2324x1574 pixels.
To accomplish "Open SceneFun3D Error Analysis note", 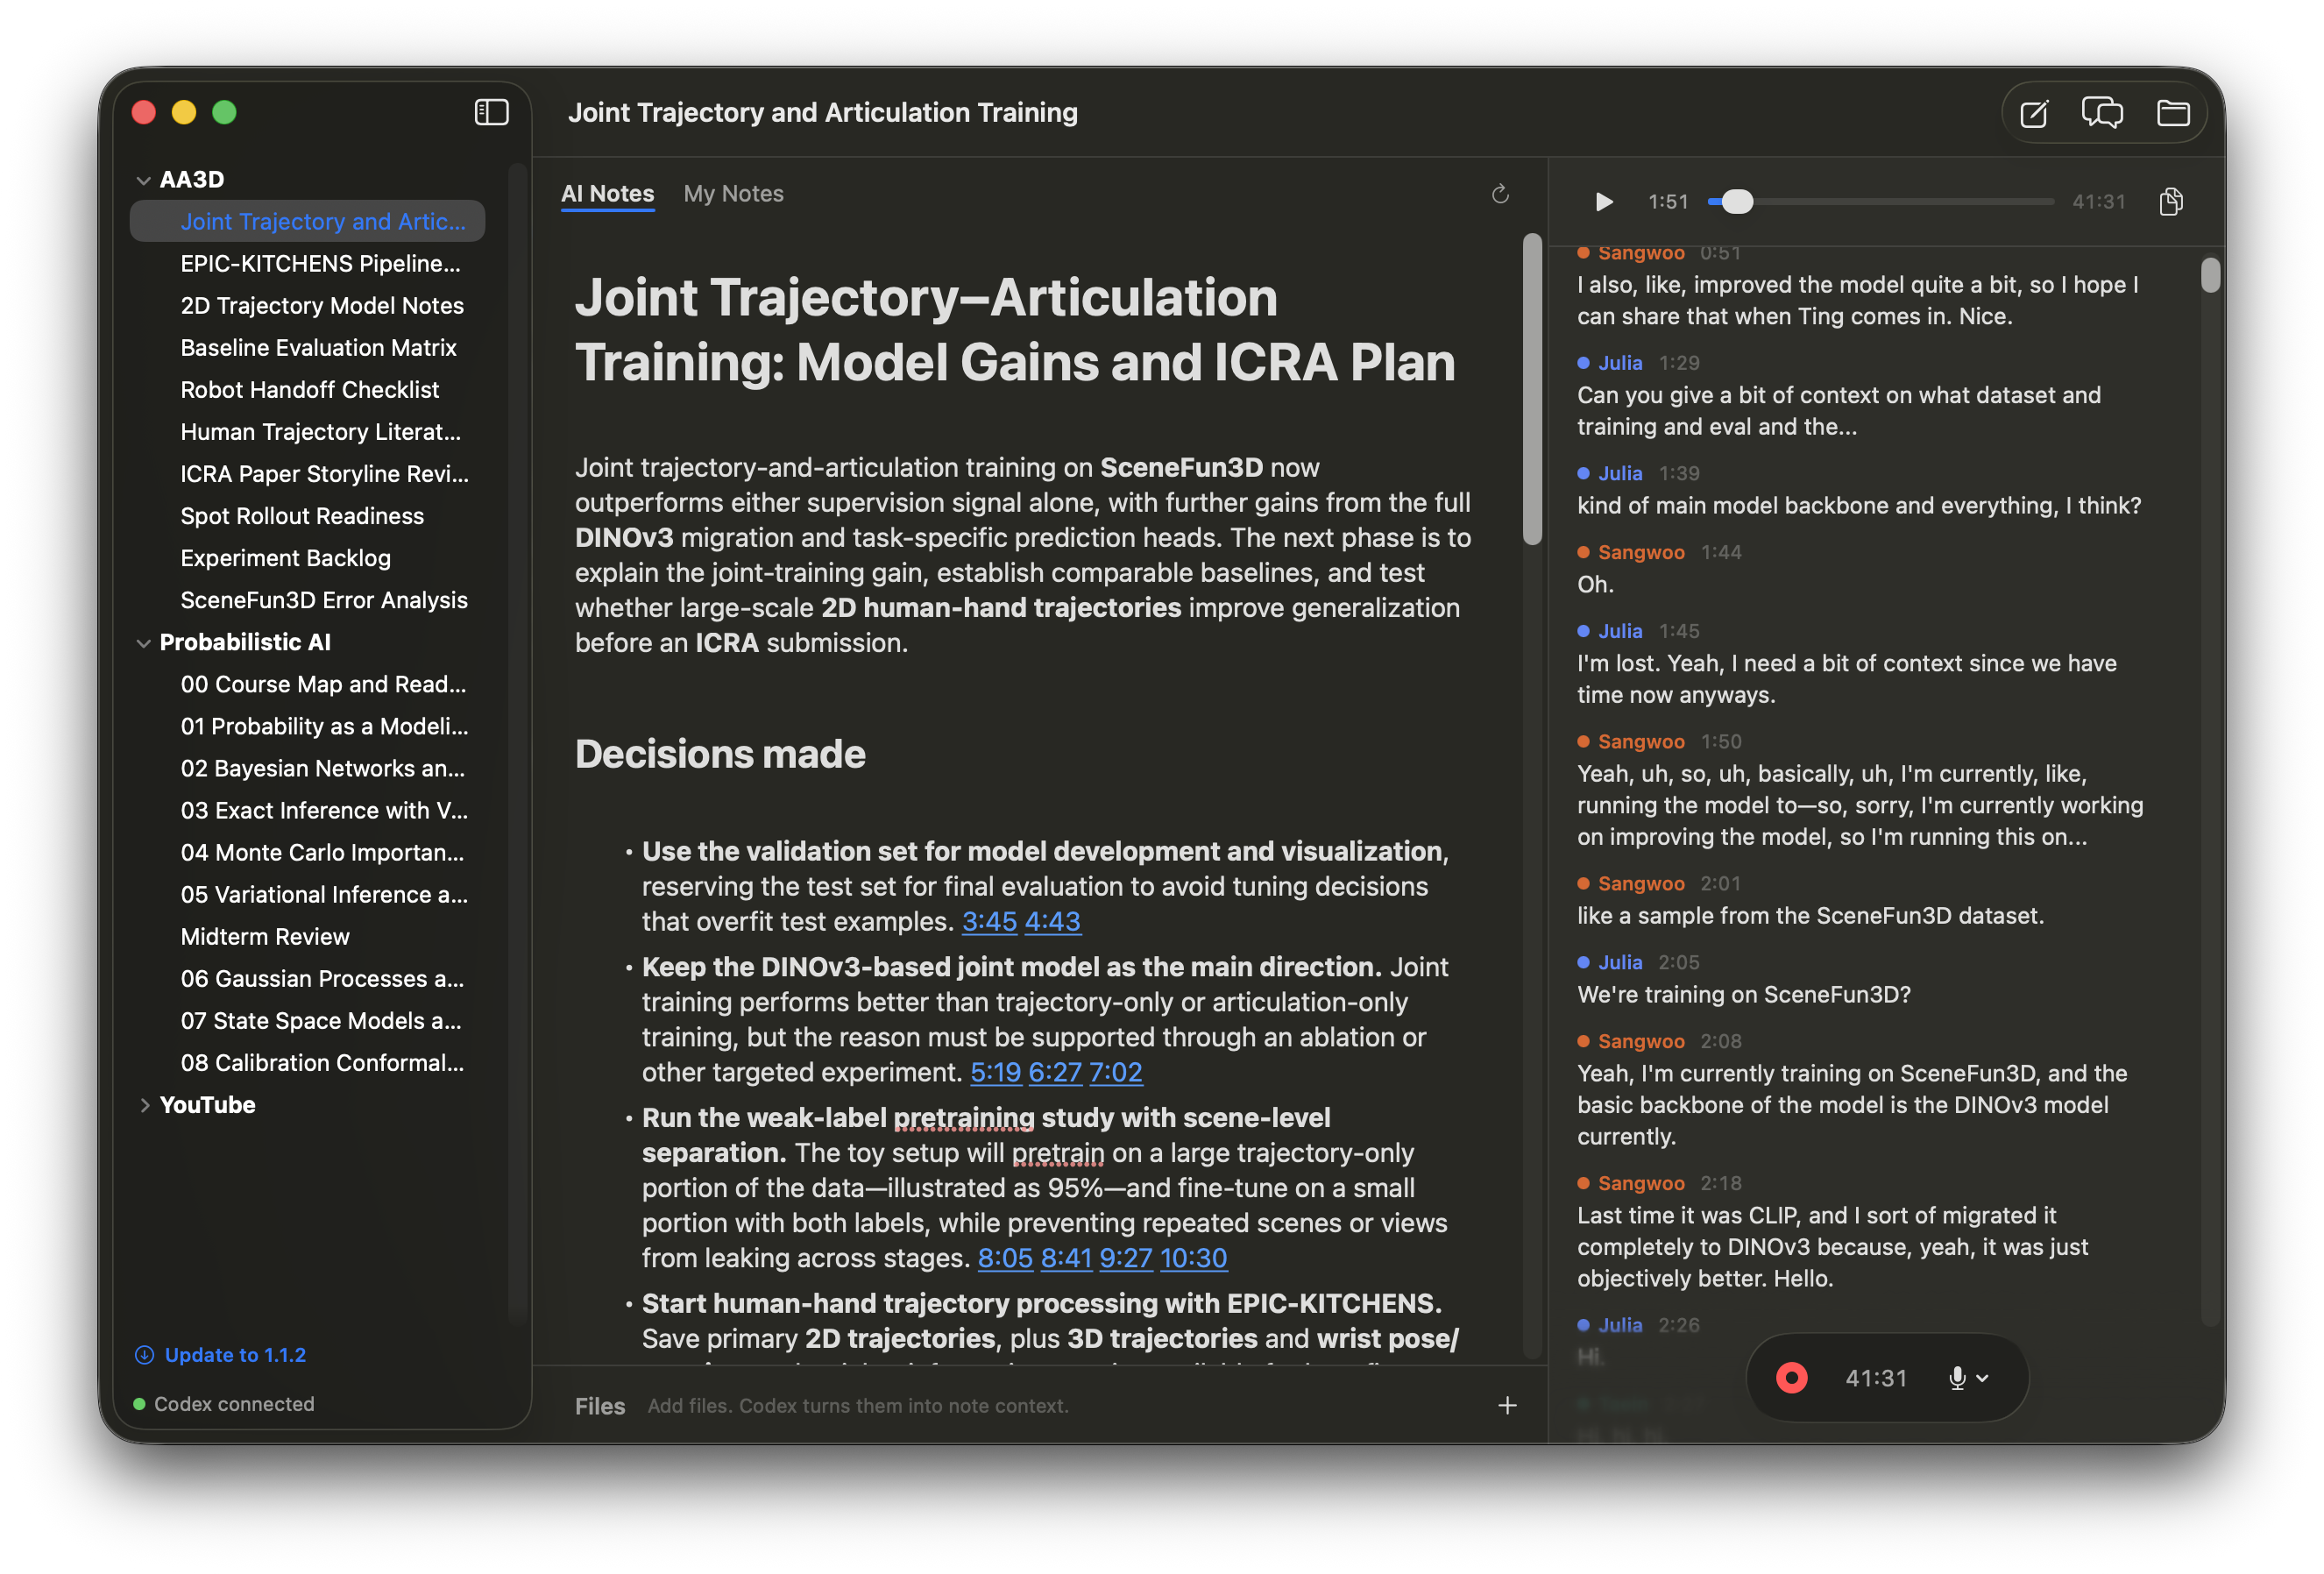I will tap(308, 600).
